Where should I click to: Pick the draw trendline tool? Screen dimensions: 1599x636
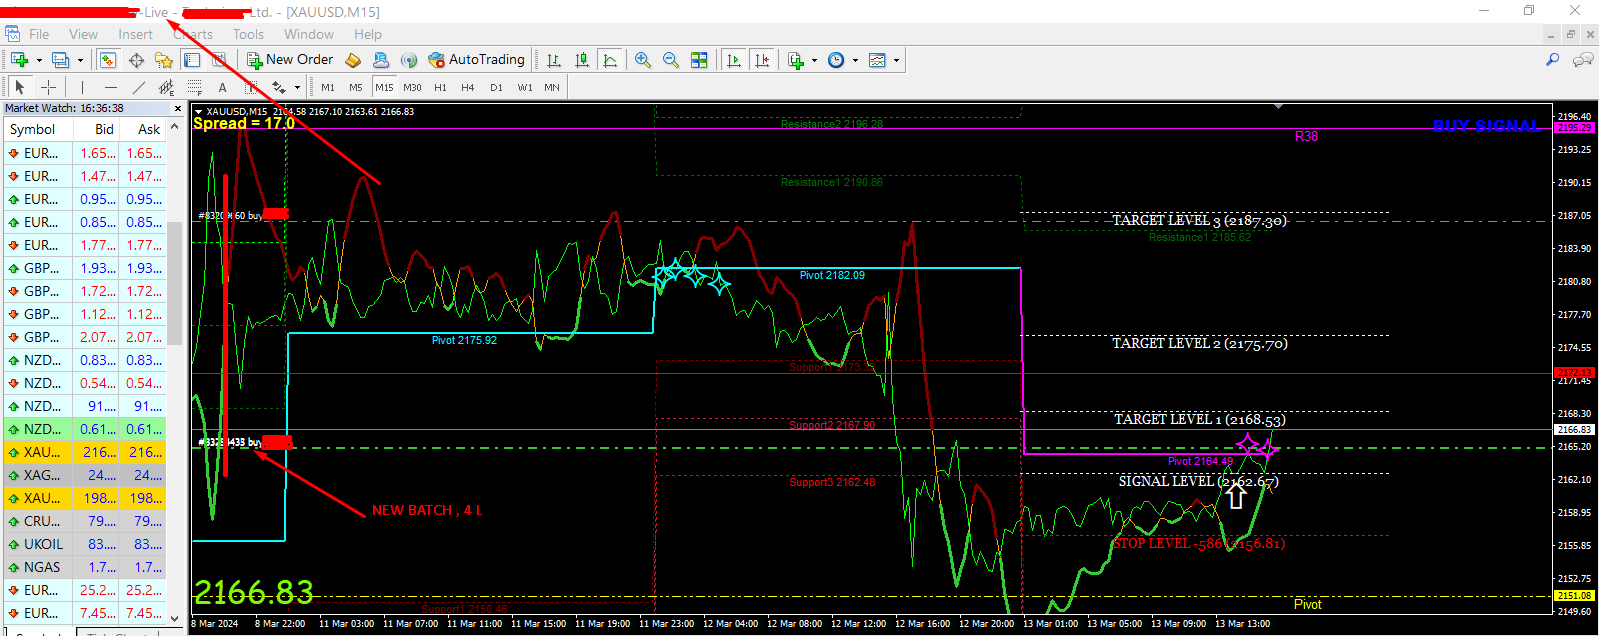[x=139, y=87]
